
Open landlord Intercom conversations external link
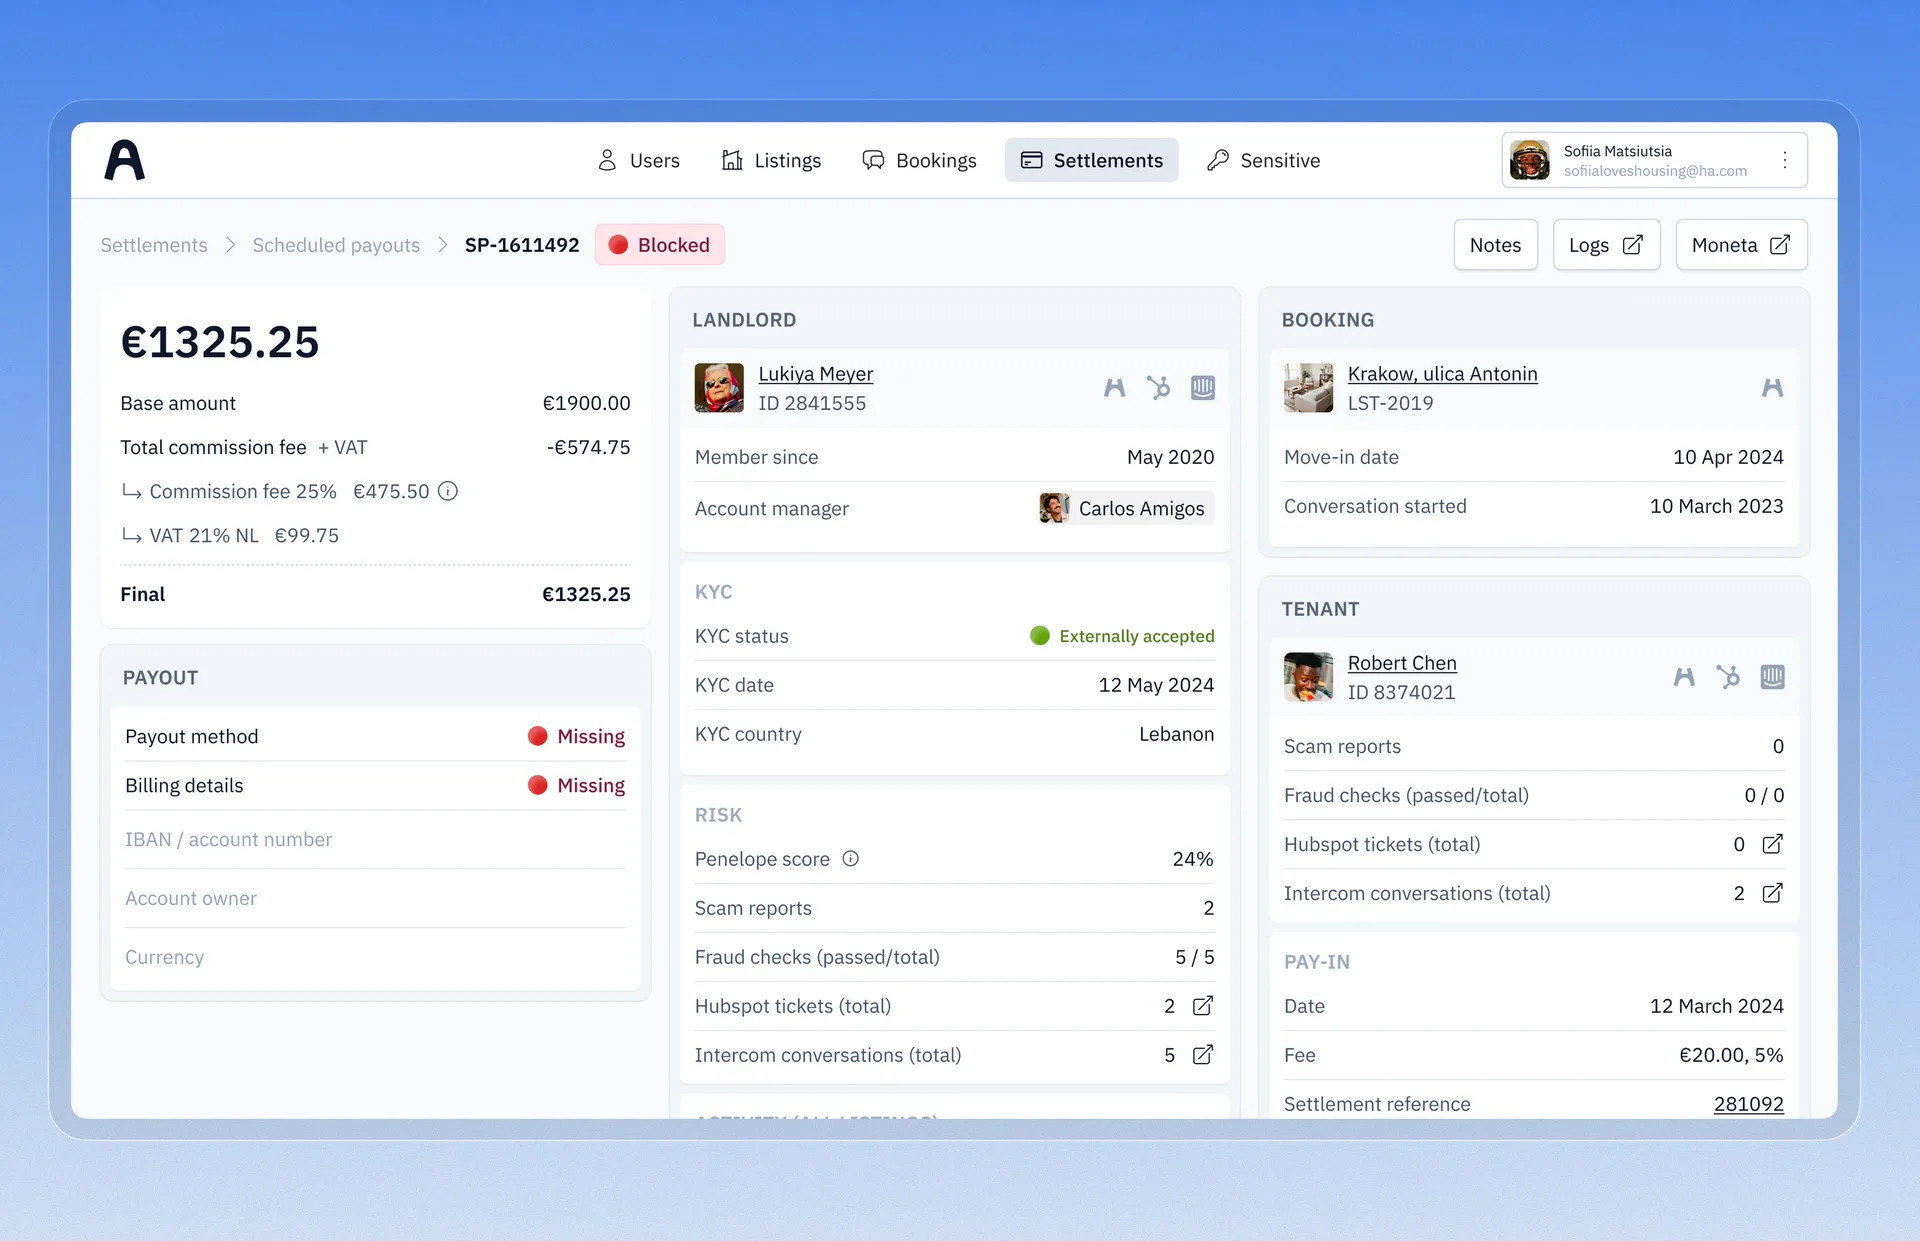pos(1203,1055)
